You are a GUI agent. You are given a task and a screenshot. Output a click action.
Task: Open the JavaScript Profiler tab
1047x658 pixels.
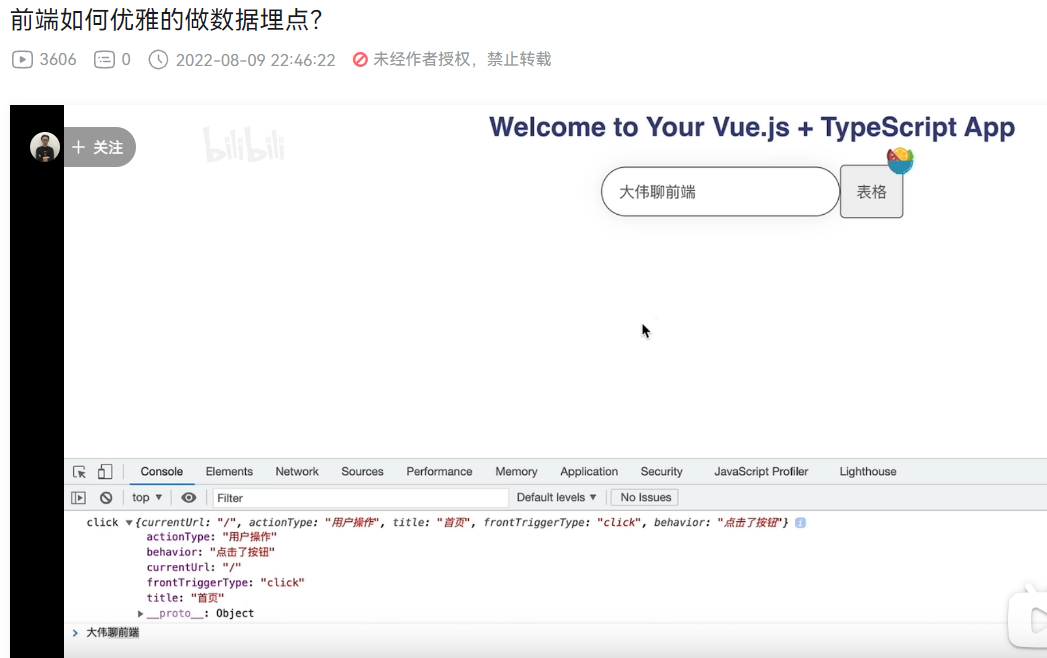pyautogui.click(x=761, y=472)
